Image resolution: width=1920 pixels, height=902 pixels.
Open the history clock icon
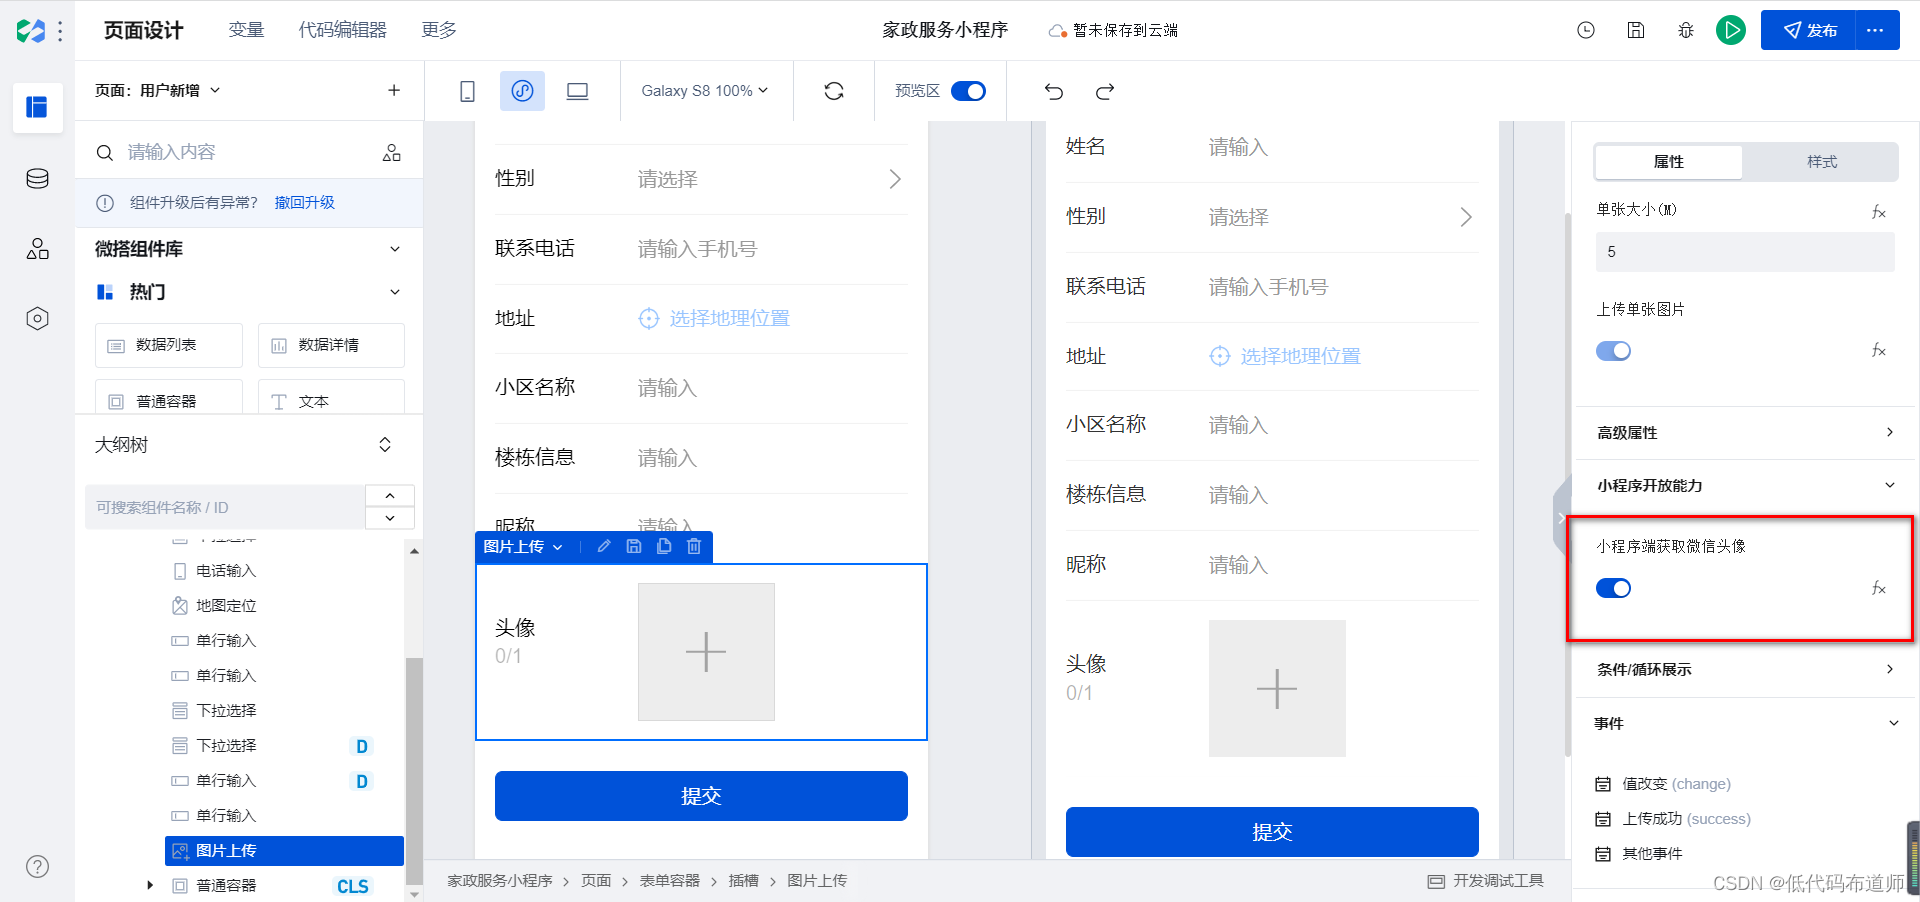1586,30
